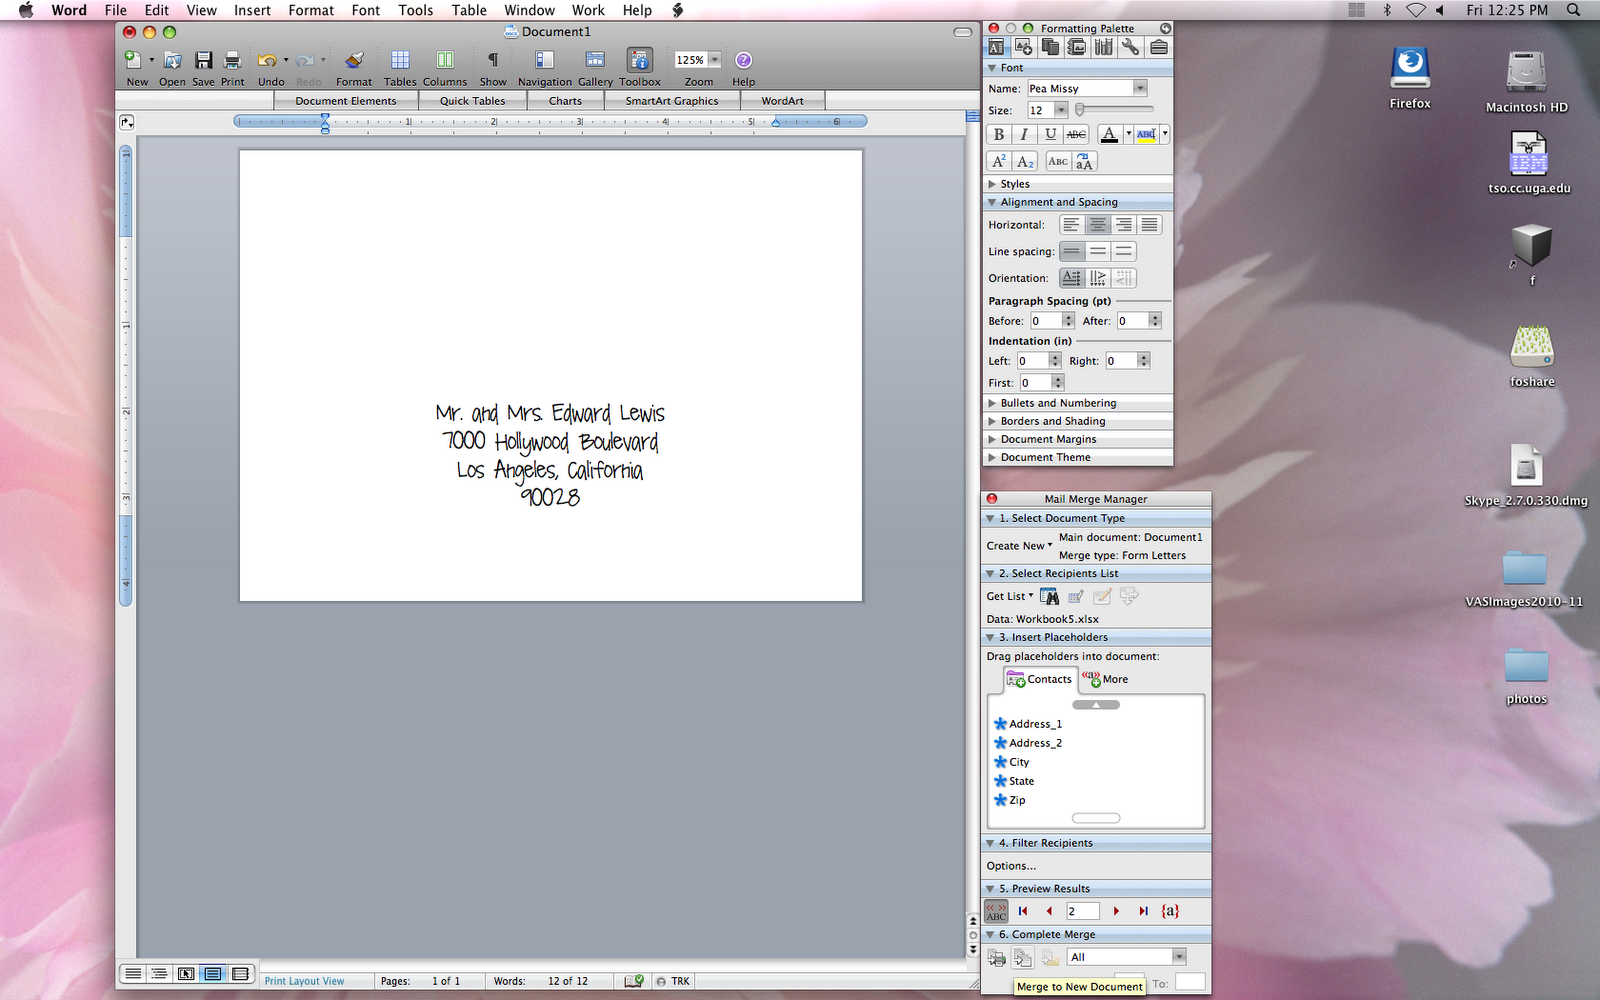Click the Open Data Source binoculars icon

[x=1050, y=596]
